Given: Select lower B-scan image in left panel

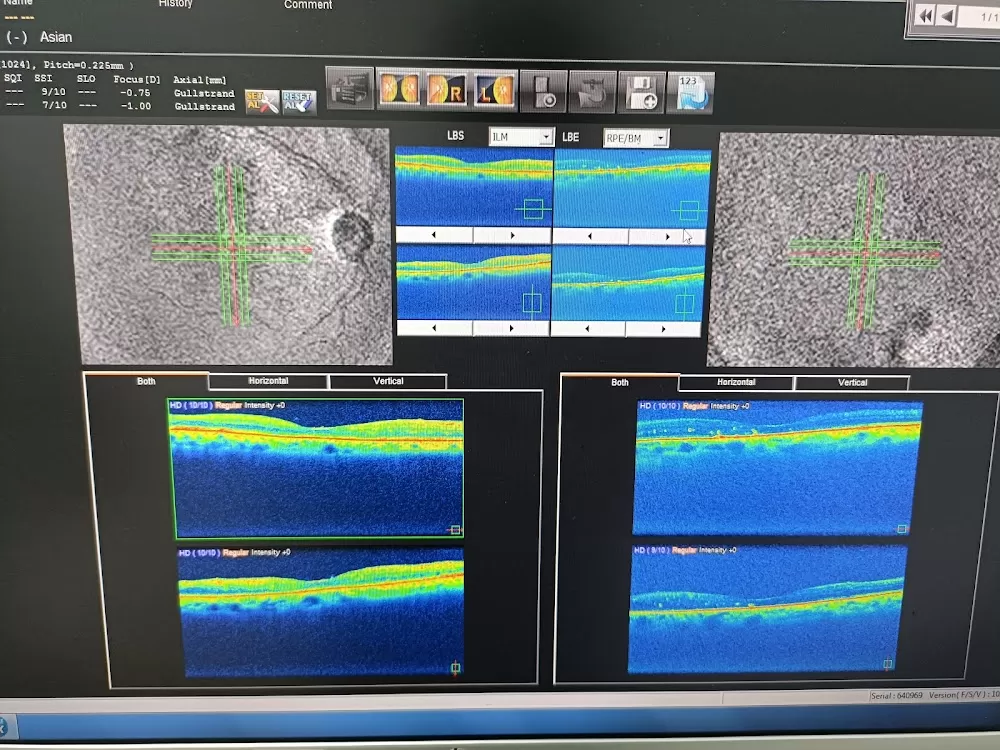Looking at the screenshot, I should pyautogui.click(x=321, y=611).
